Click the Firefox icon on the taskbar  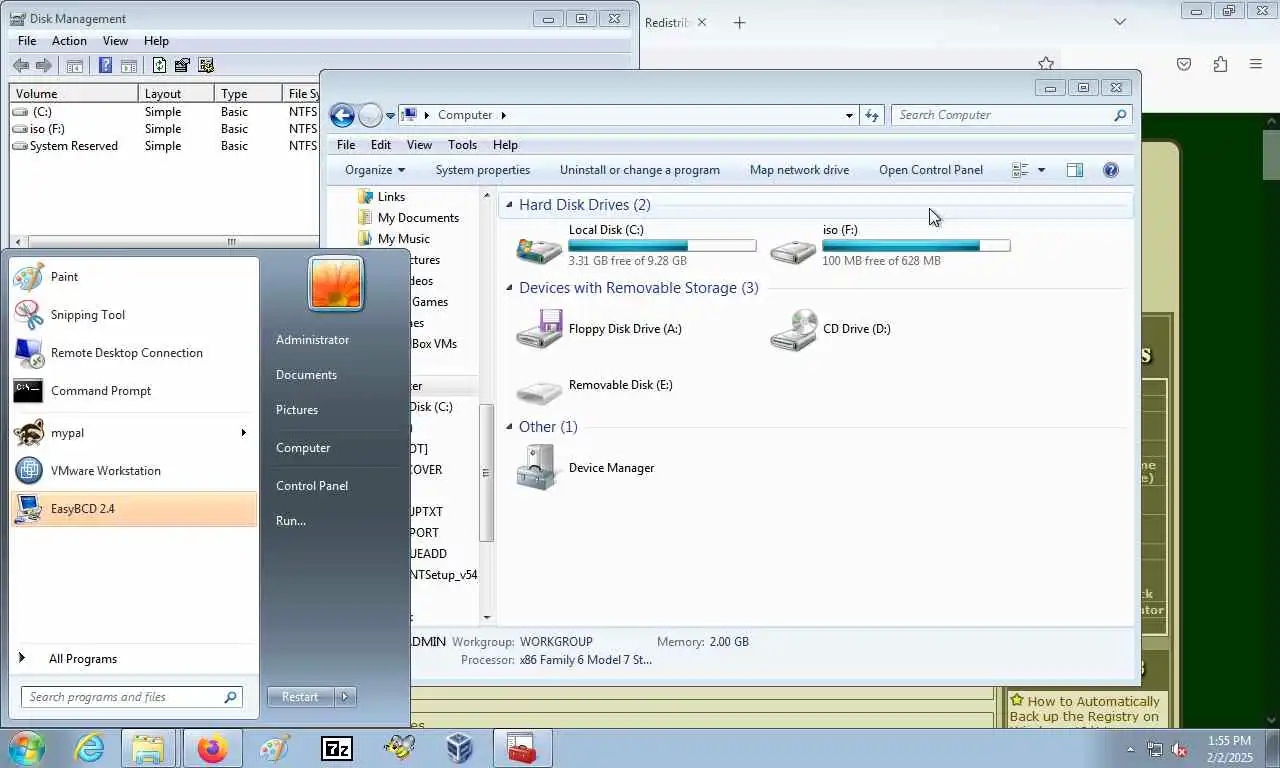(212, 748)
